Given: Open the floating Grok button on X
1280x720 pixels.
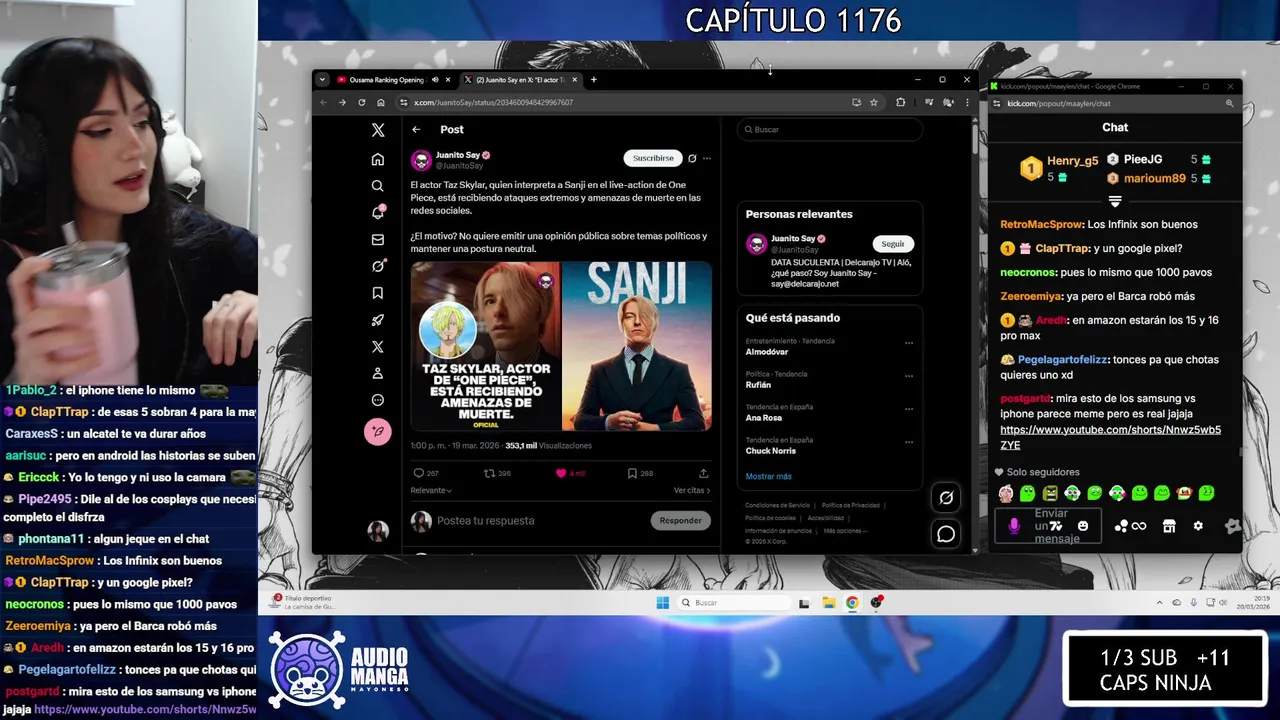Looking at the screenshot, I should point(946,497).
